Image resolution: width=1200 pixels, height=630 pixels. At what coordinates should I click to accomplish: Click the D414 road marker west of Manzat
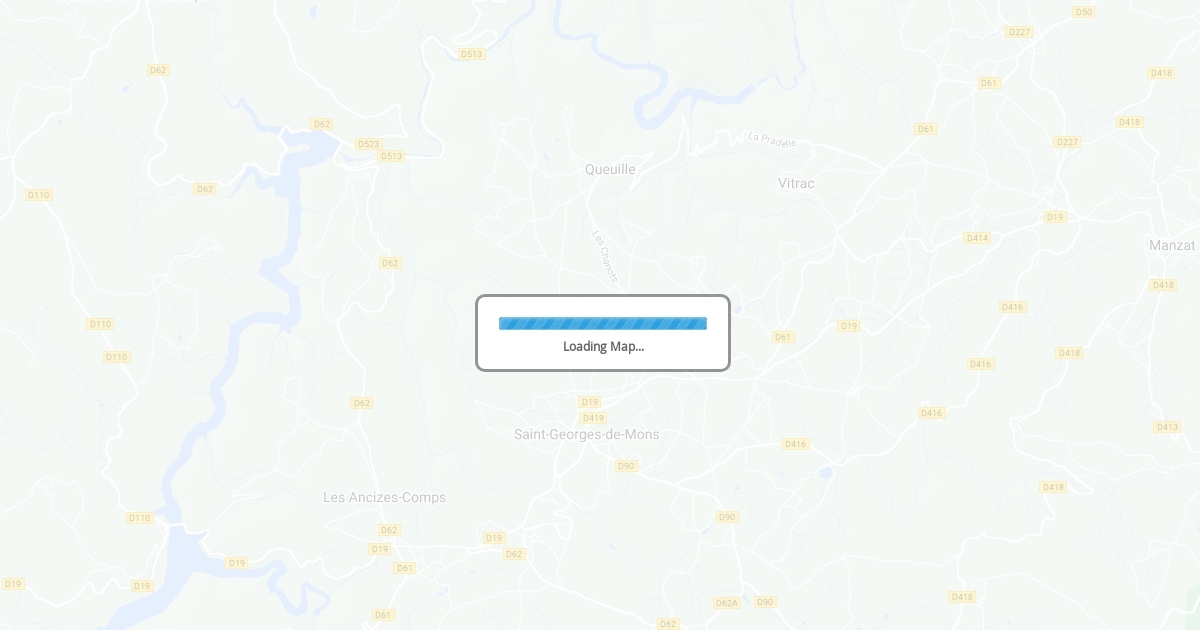coord(977,238)
